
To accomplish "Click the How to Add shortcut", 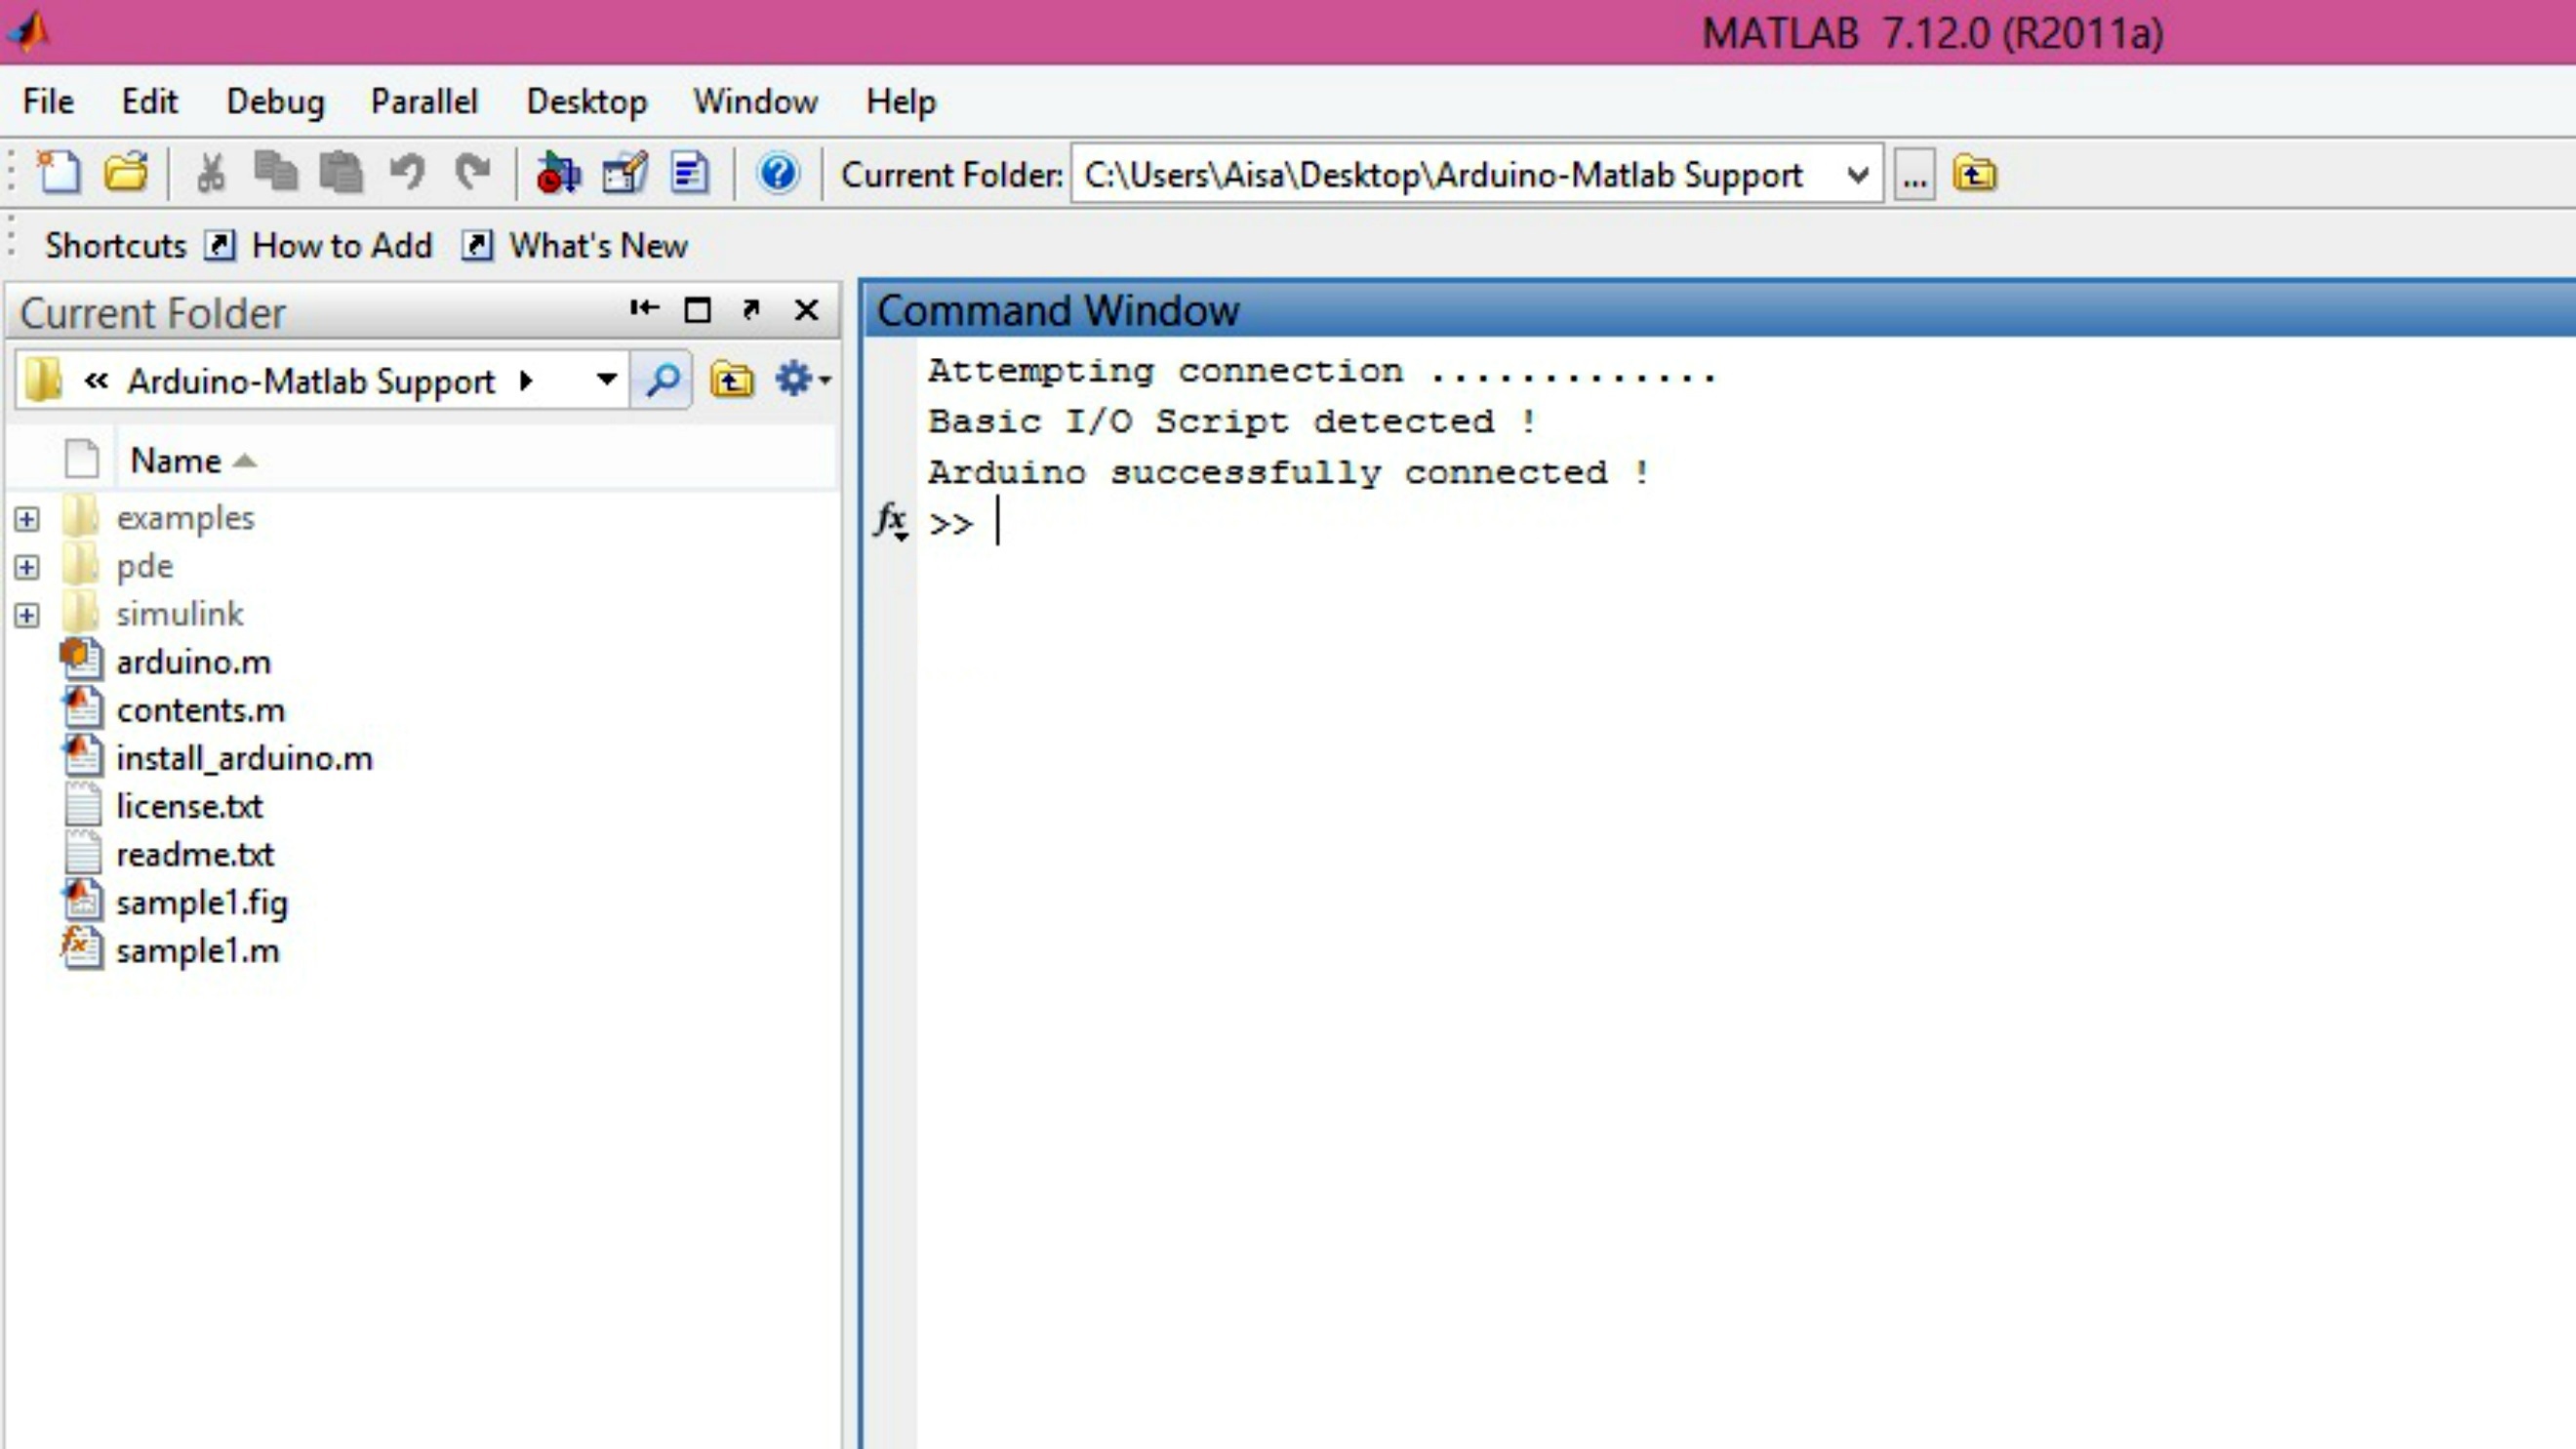I will point(319,245).
